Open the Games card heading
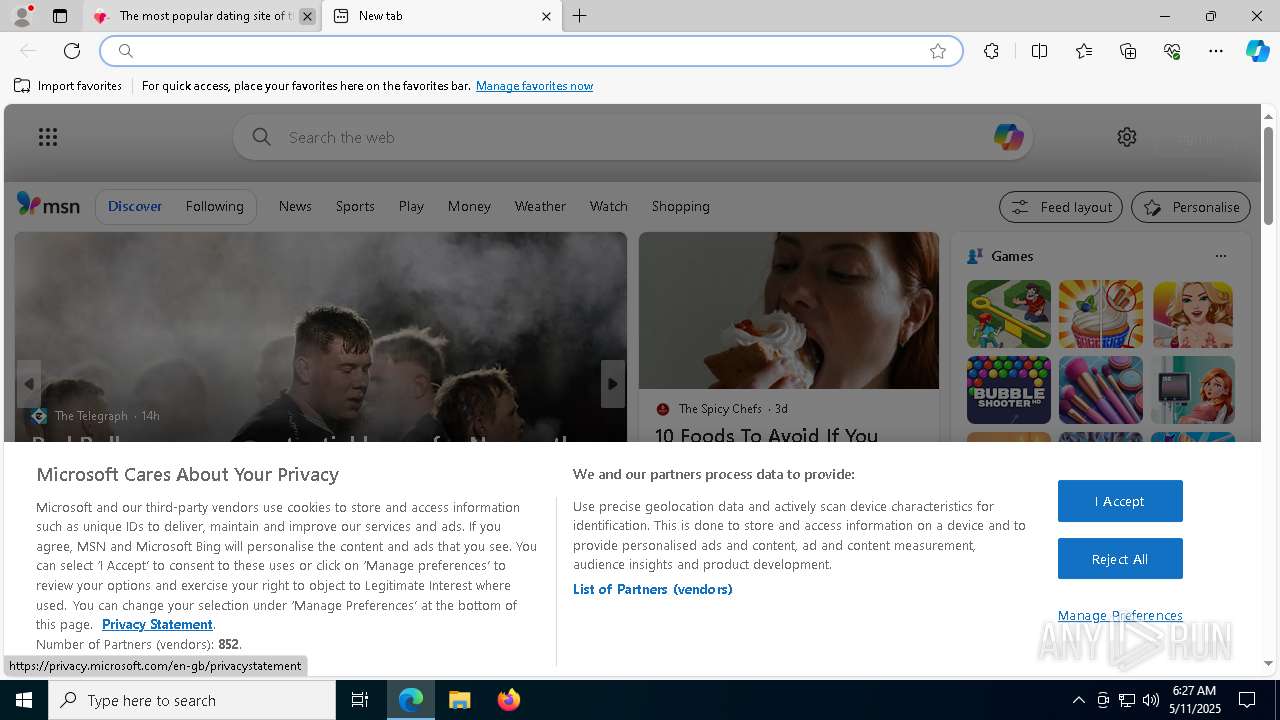Viewport: 1280px width, 720px height. (1012, 256)
